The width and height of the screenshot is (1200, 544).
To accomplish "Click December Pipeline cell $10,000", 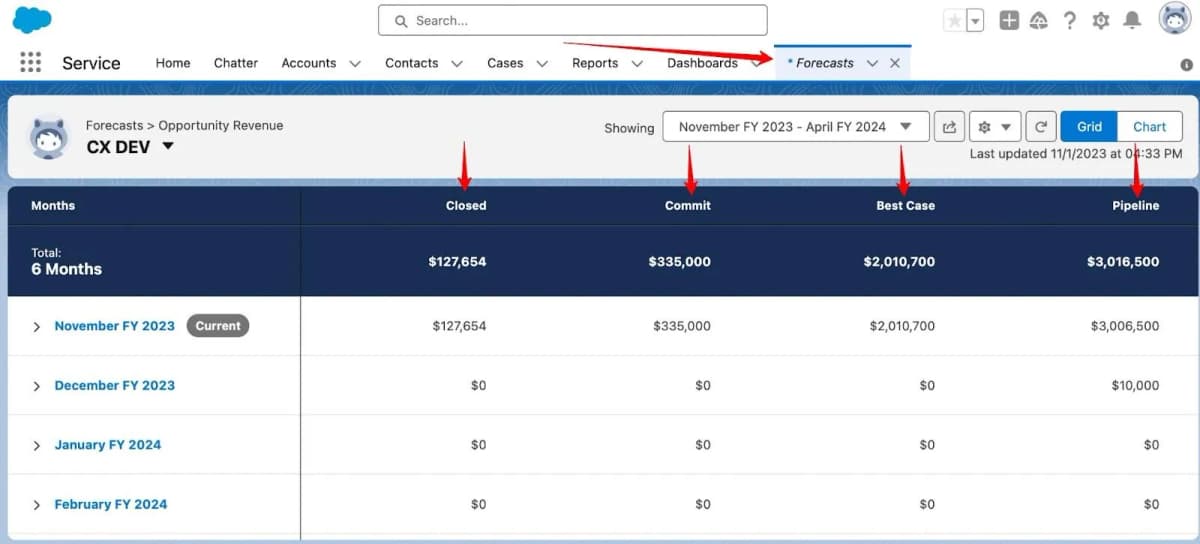I will pos(1134,385).
